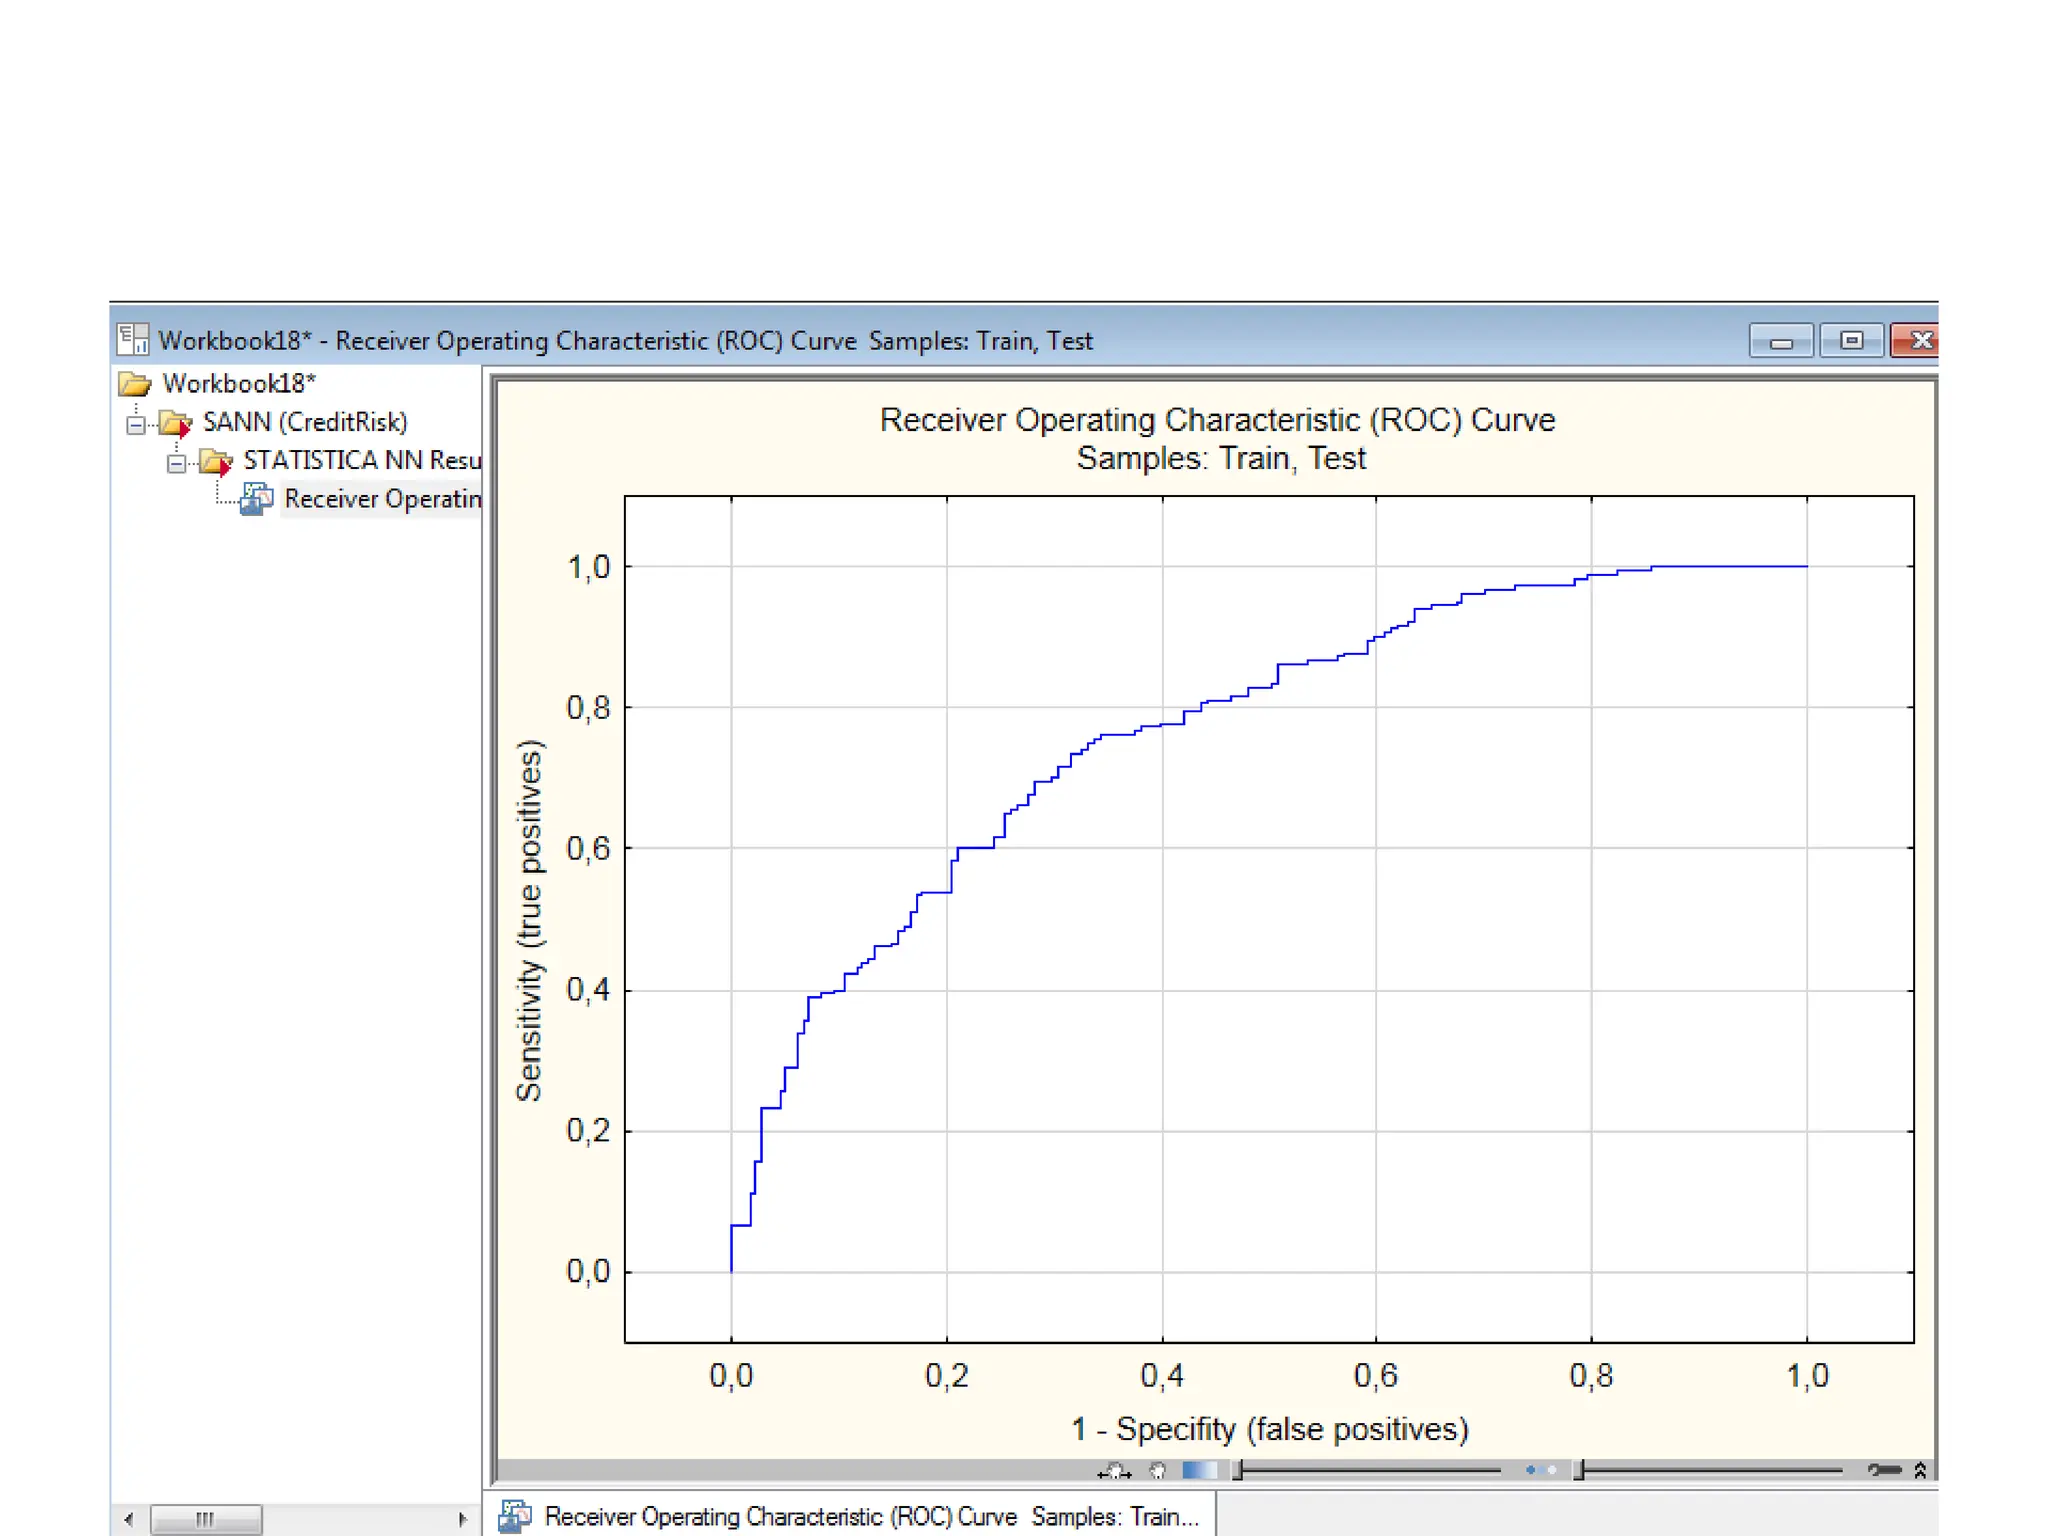The width and height of the screenshot is (2048, 1536).
Task: Click the Workbook18 root folder icon
Action: coord(134,384)
